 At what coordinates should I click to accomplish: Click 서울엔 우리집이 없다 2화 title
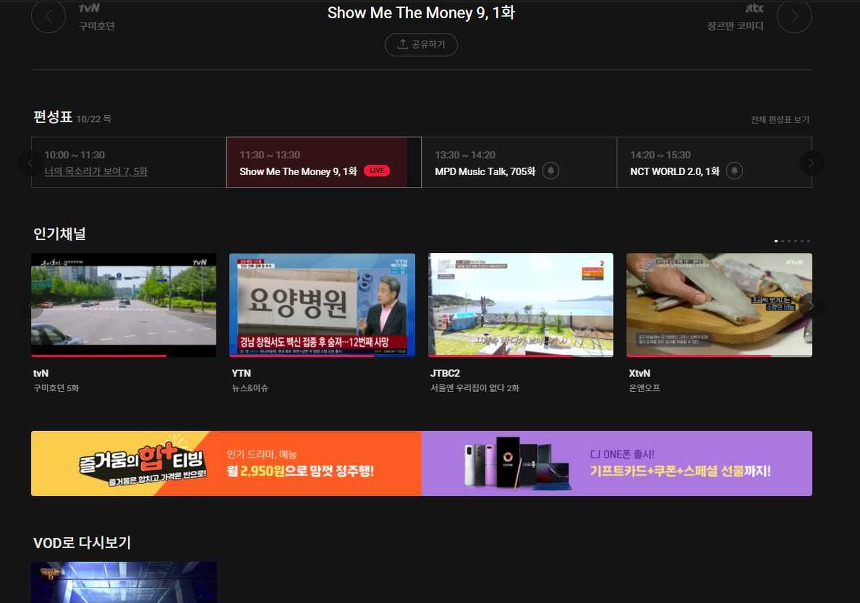click(474, 388)
